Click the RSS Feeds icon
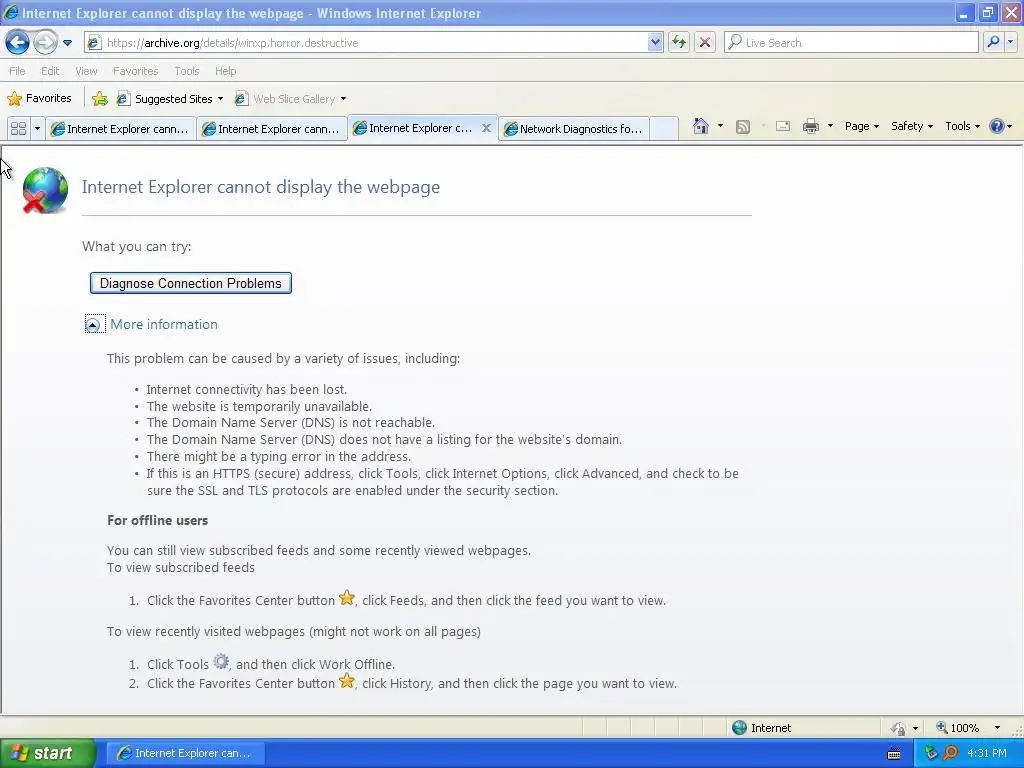This screenshot has width=1024, height=768. [743, 127]
